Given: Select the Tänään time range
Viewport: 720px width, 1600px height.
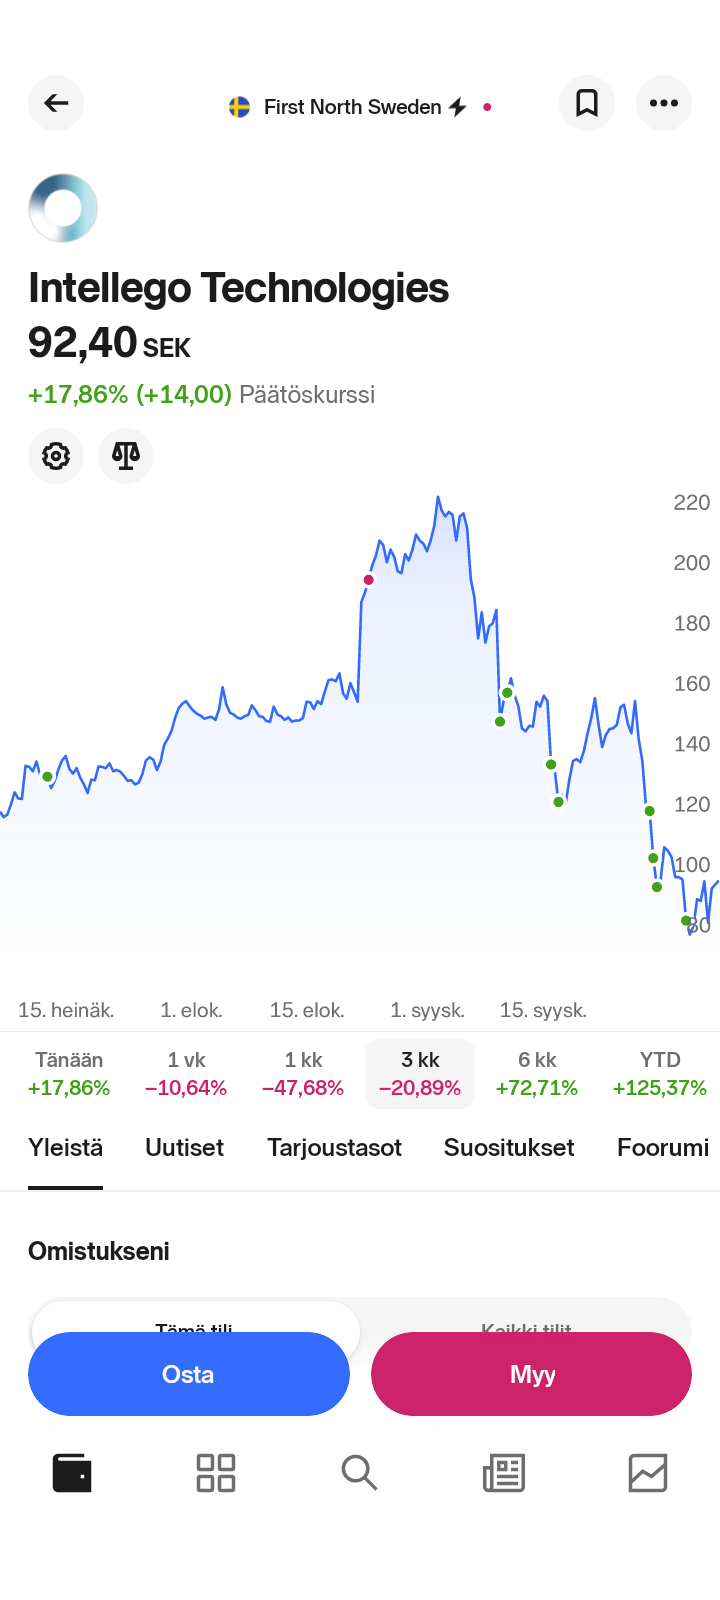Looking at the screenshot, I should tap(69, 1074).
